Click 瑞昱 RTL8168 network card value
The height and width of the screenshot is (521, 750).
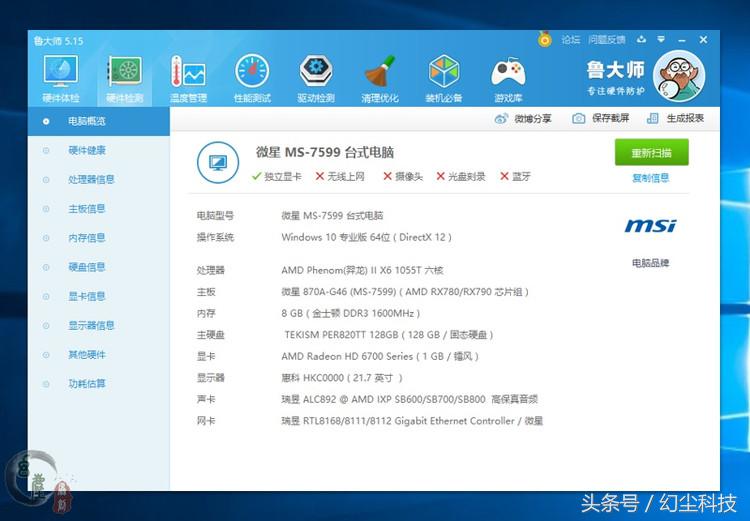(x=412, y=421)
